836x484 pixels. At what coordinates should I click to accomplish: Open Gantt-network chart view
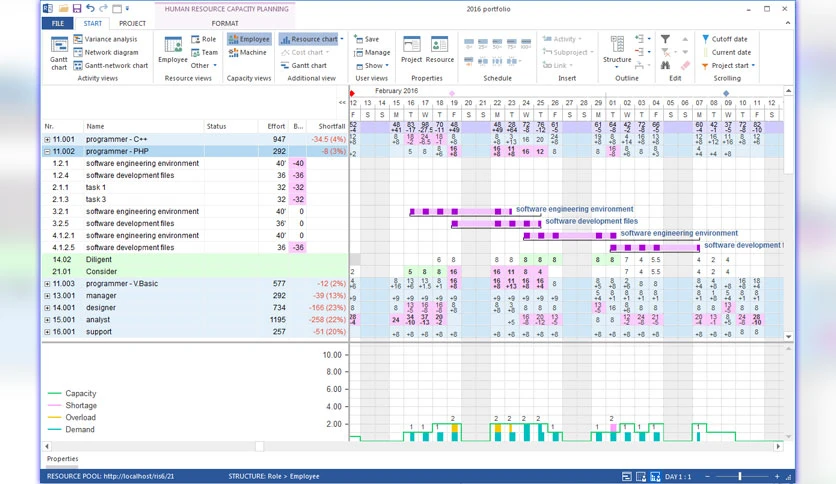[111, 66]
